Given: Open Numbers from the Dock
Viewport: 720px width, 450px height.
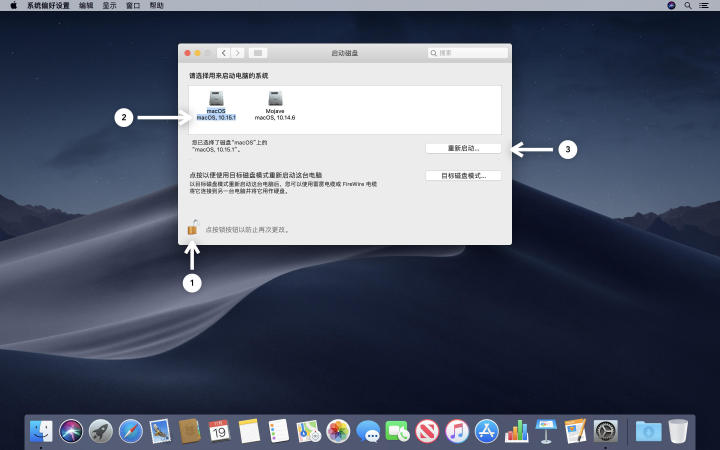Looking at the screenshot, I should [517, 431].
